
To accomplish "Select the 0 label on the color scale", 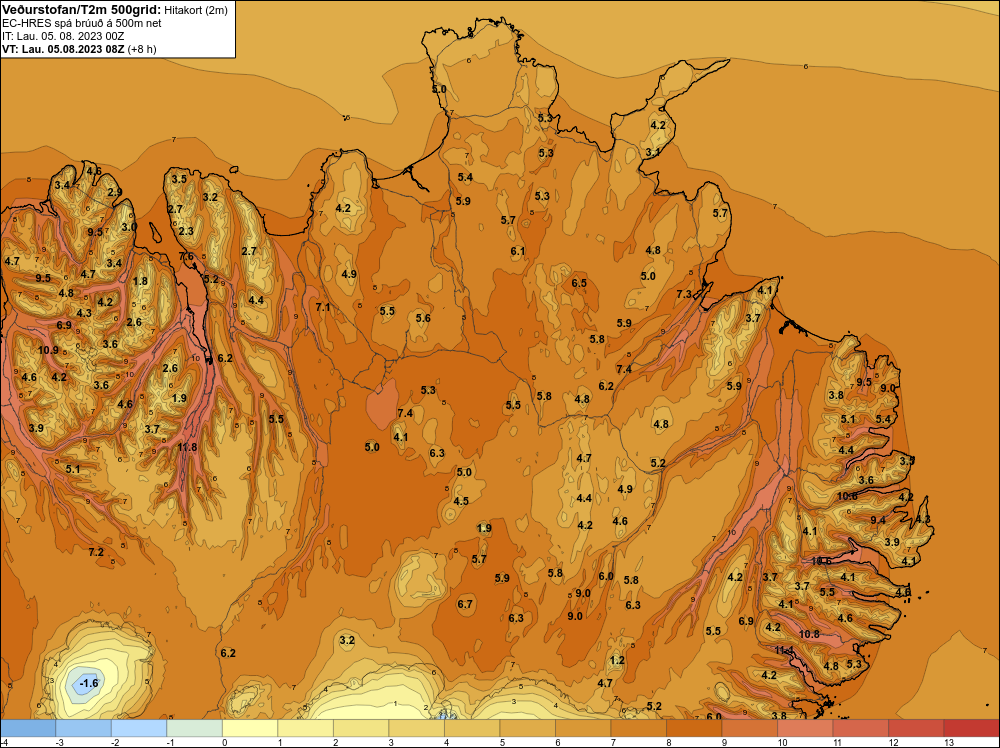I will point(225,742).
